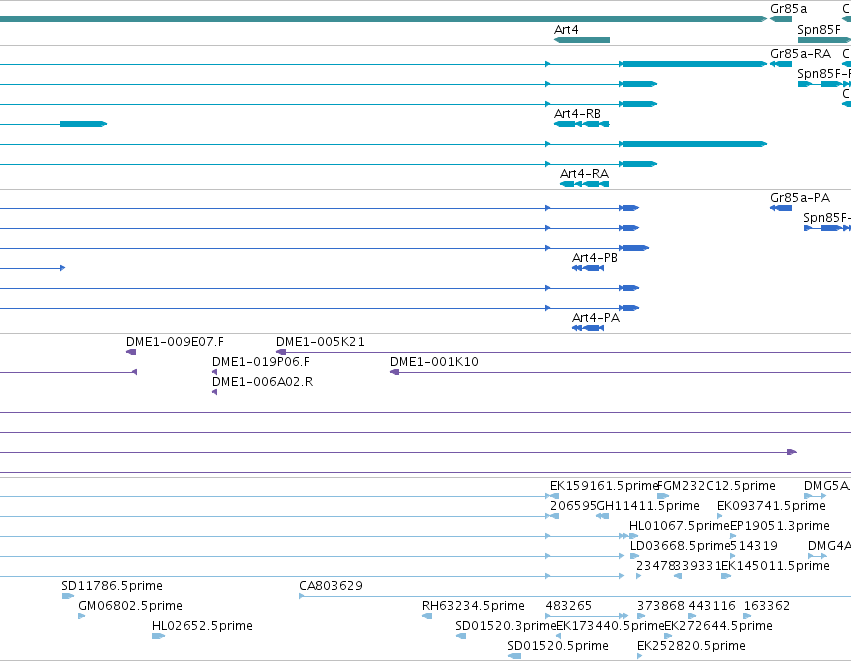The width and height of the screenshot is (851, 661).
Task: Select the GM06802.5prime EST label
Action: pos(130,606)
